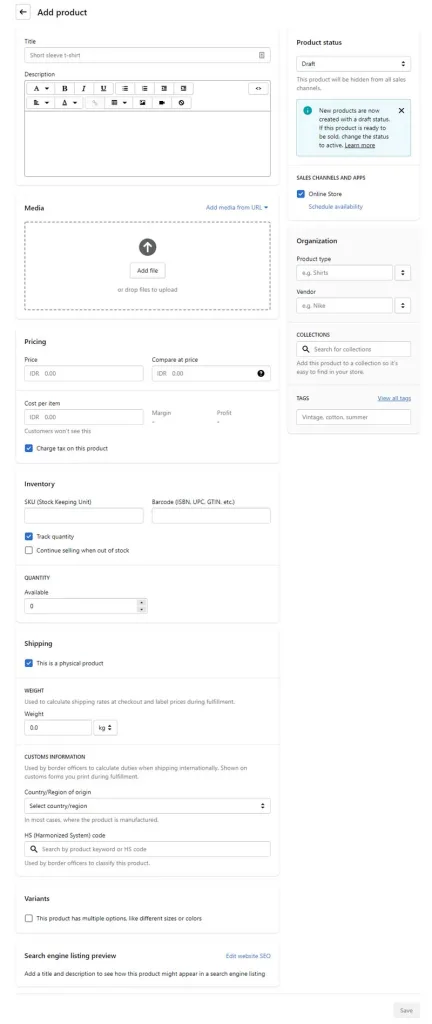This screenshot has height=1024, width=432.
Task: Click the Compare at price help icon
Action: [261, 374]
